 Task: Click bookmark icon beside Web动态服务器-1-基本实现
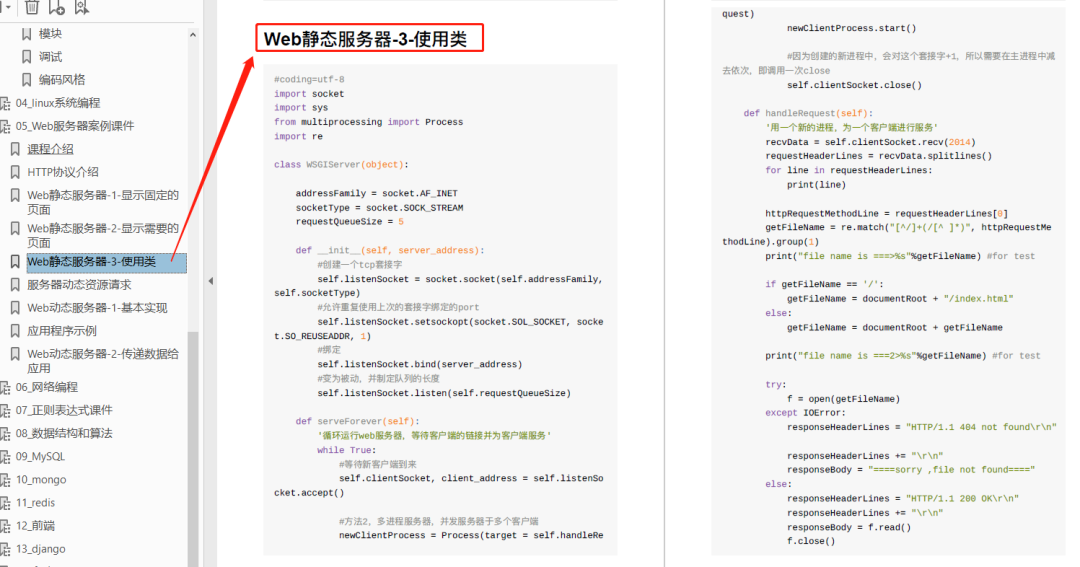15,308
